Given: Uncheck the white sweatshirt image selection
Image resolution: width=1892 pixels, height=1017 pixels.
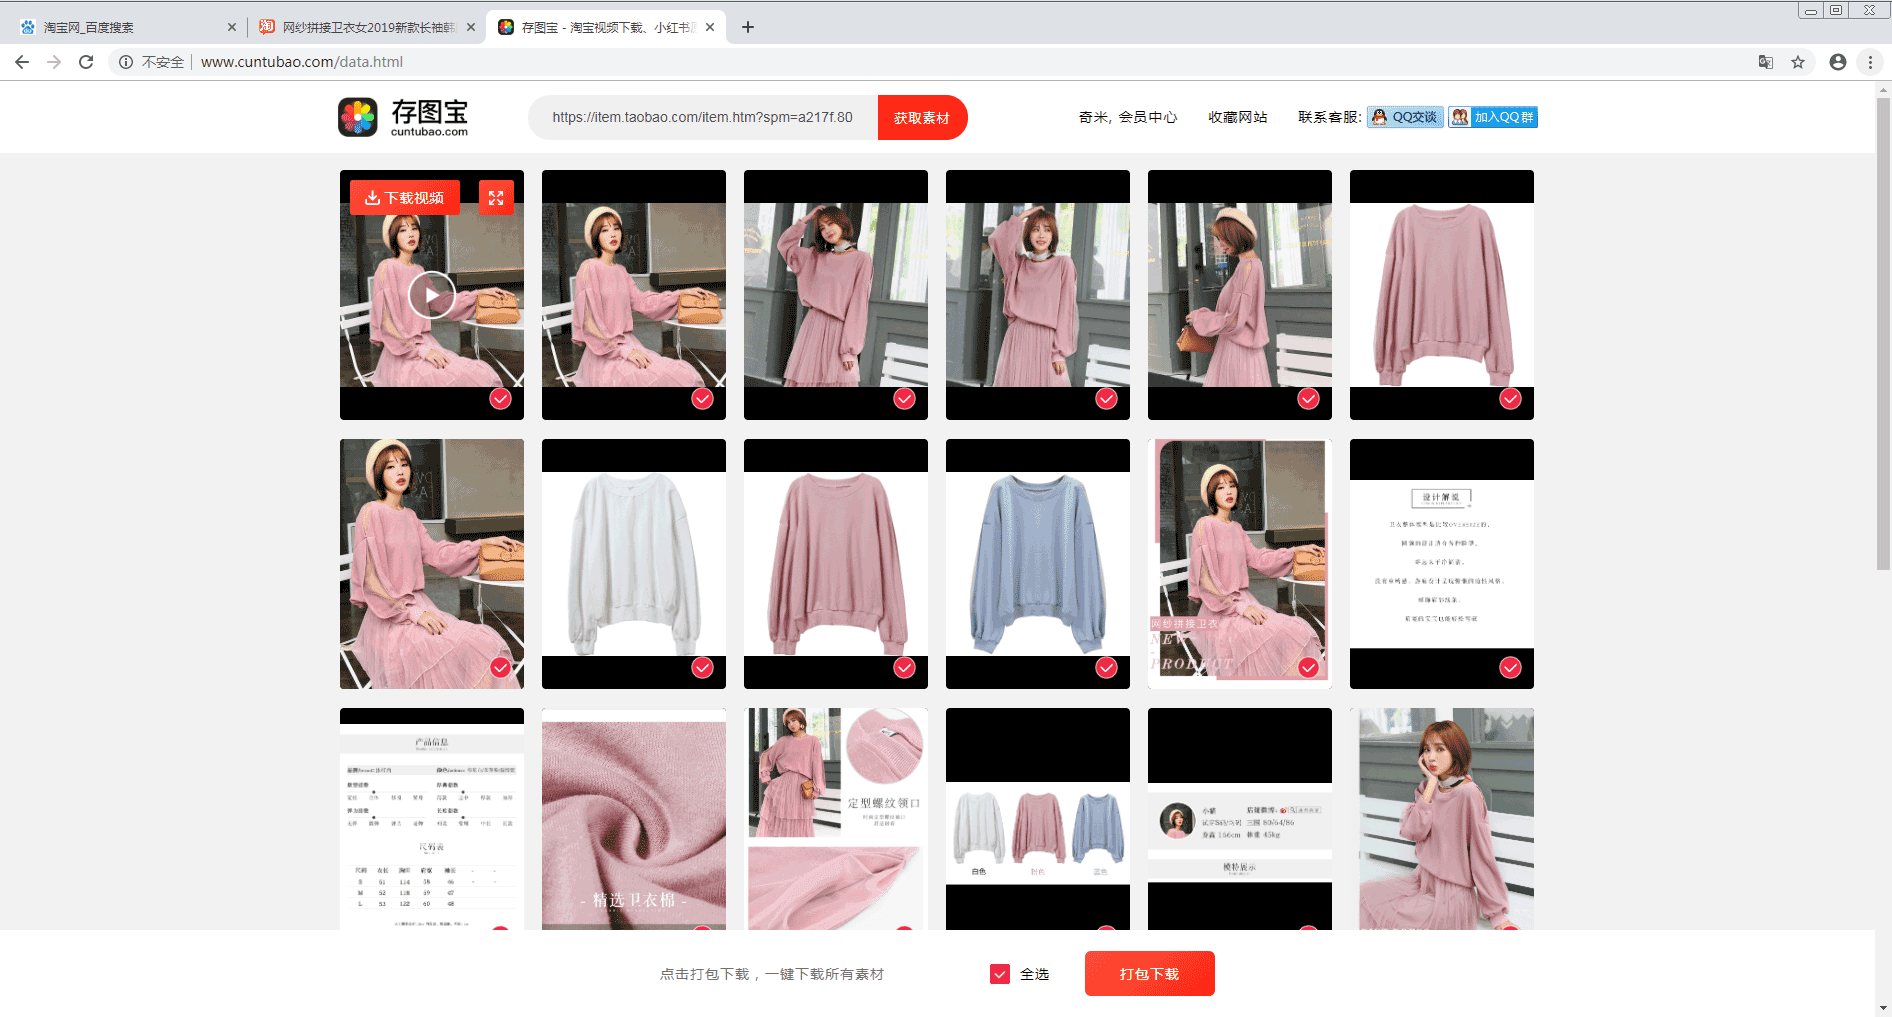Looking at the screenshot, I should (x=703, y=668).
